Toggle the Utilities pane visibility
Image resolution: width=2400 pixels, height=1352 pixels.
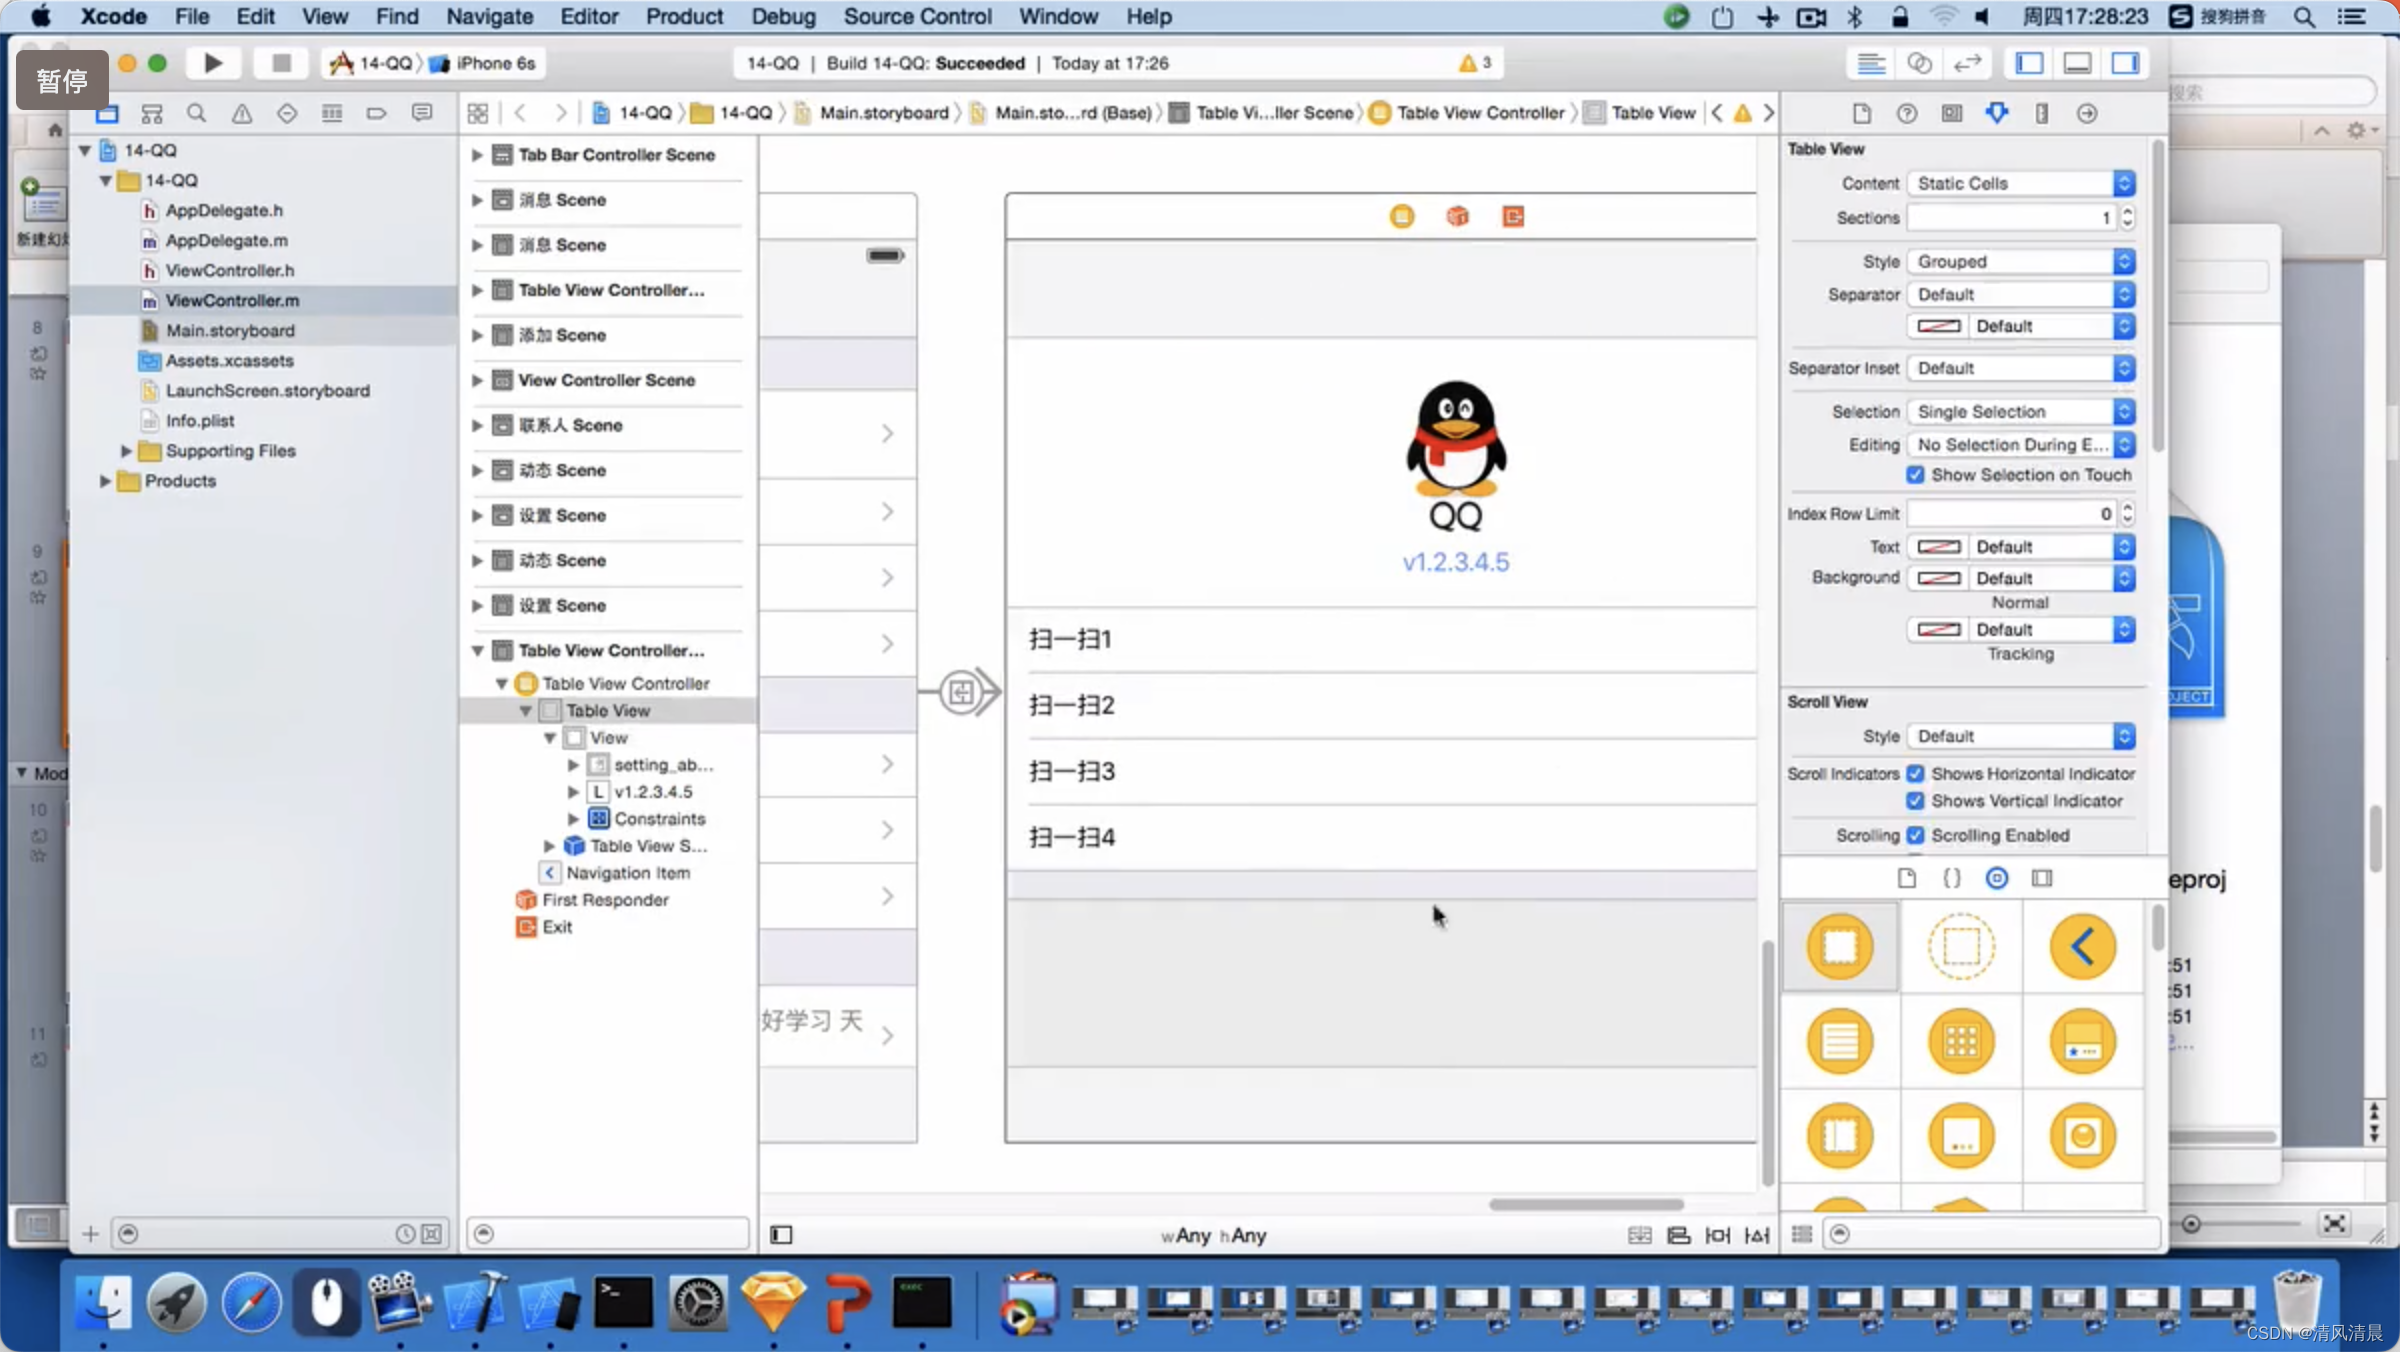tap(2125, 63)
